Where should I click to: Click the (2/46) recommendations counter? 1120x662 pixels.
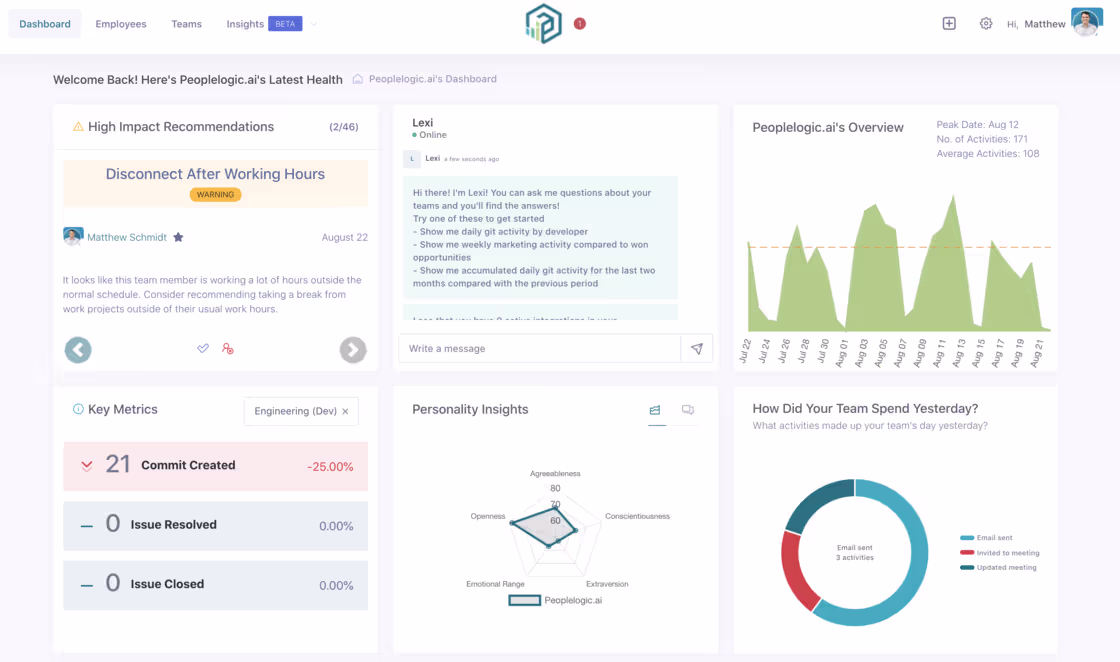tap(344, 126)
